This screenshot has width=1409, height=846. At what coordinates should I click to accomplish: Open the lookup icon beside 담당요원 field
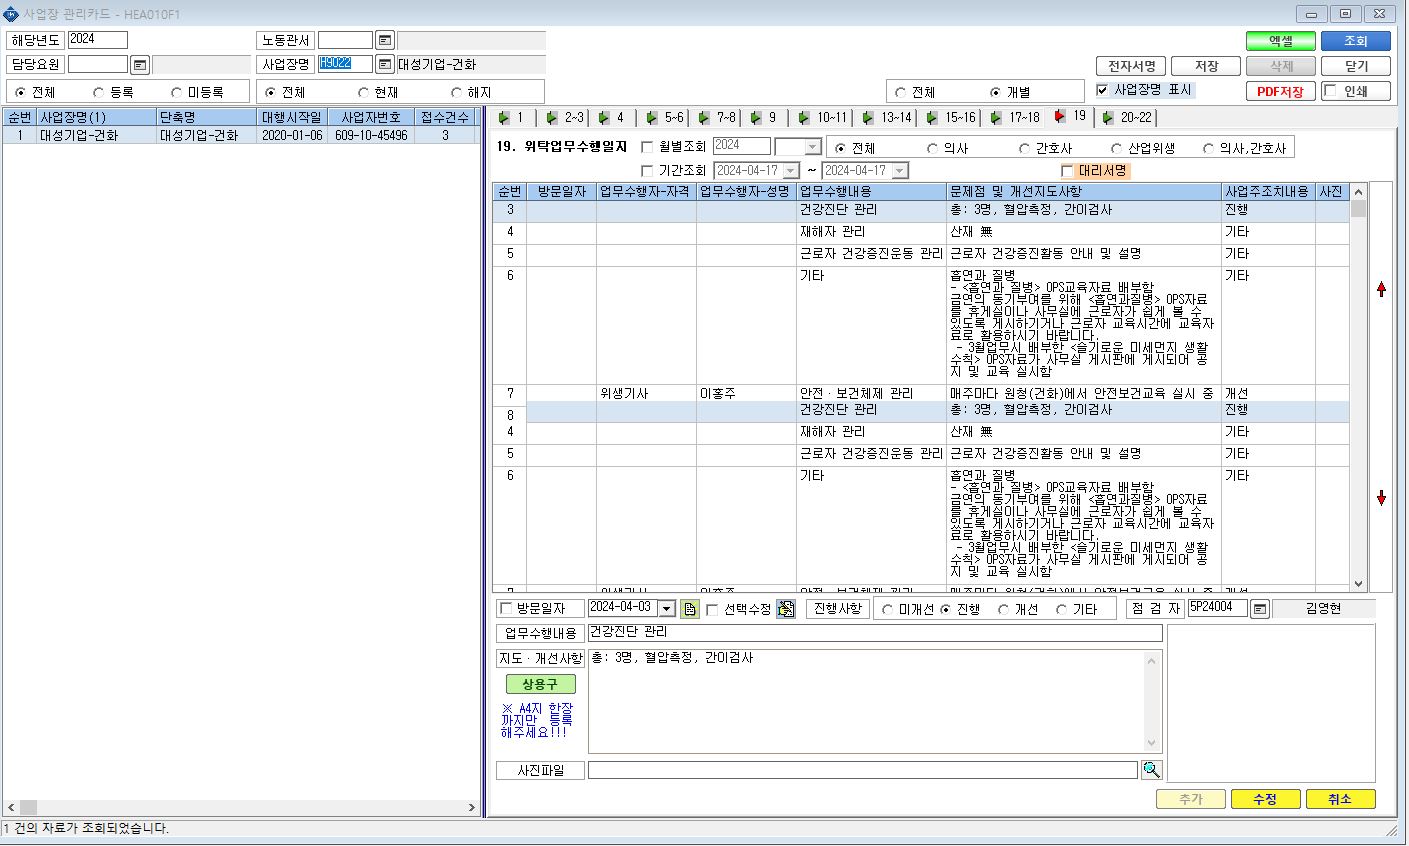point(140,65)
